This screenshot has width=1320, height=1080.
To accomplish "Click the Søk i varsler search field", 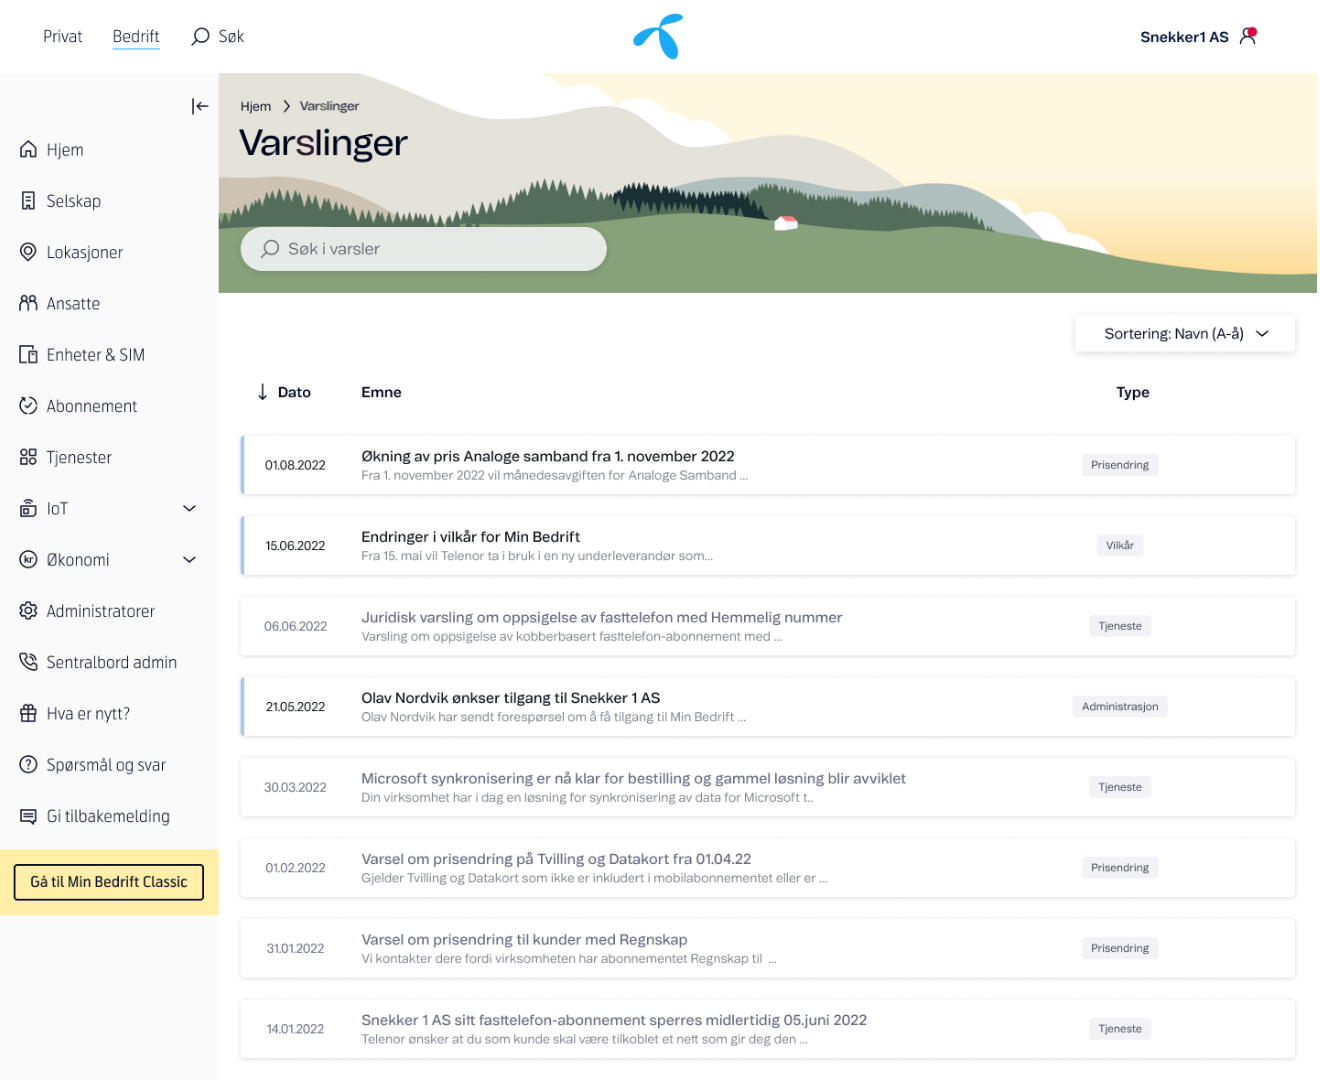I will [x=424, y=249].
